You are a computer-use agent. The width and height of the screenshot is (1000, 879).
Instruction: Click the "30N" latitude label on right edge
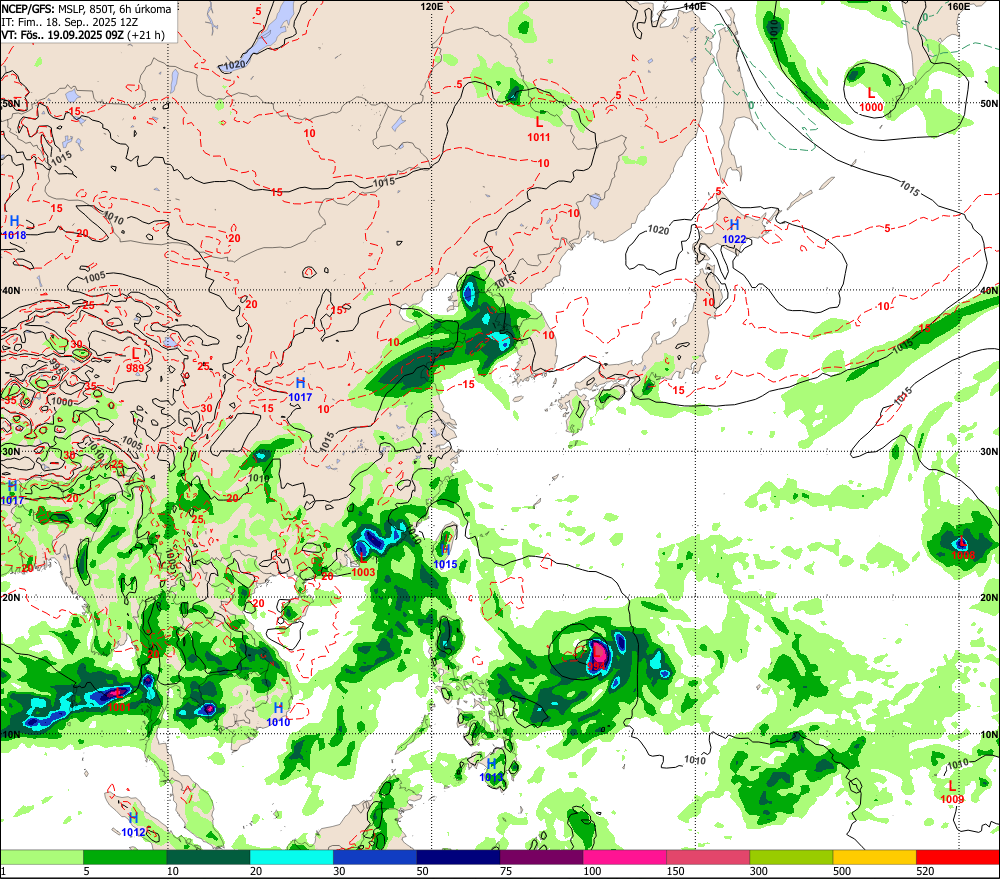pos(989,452)
